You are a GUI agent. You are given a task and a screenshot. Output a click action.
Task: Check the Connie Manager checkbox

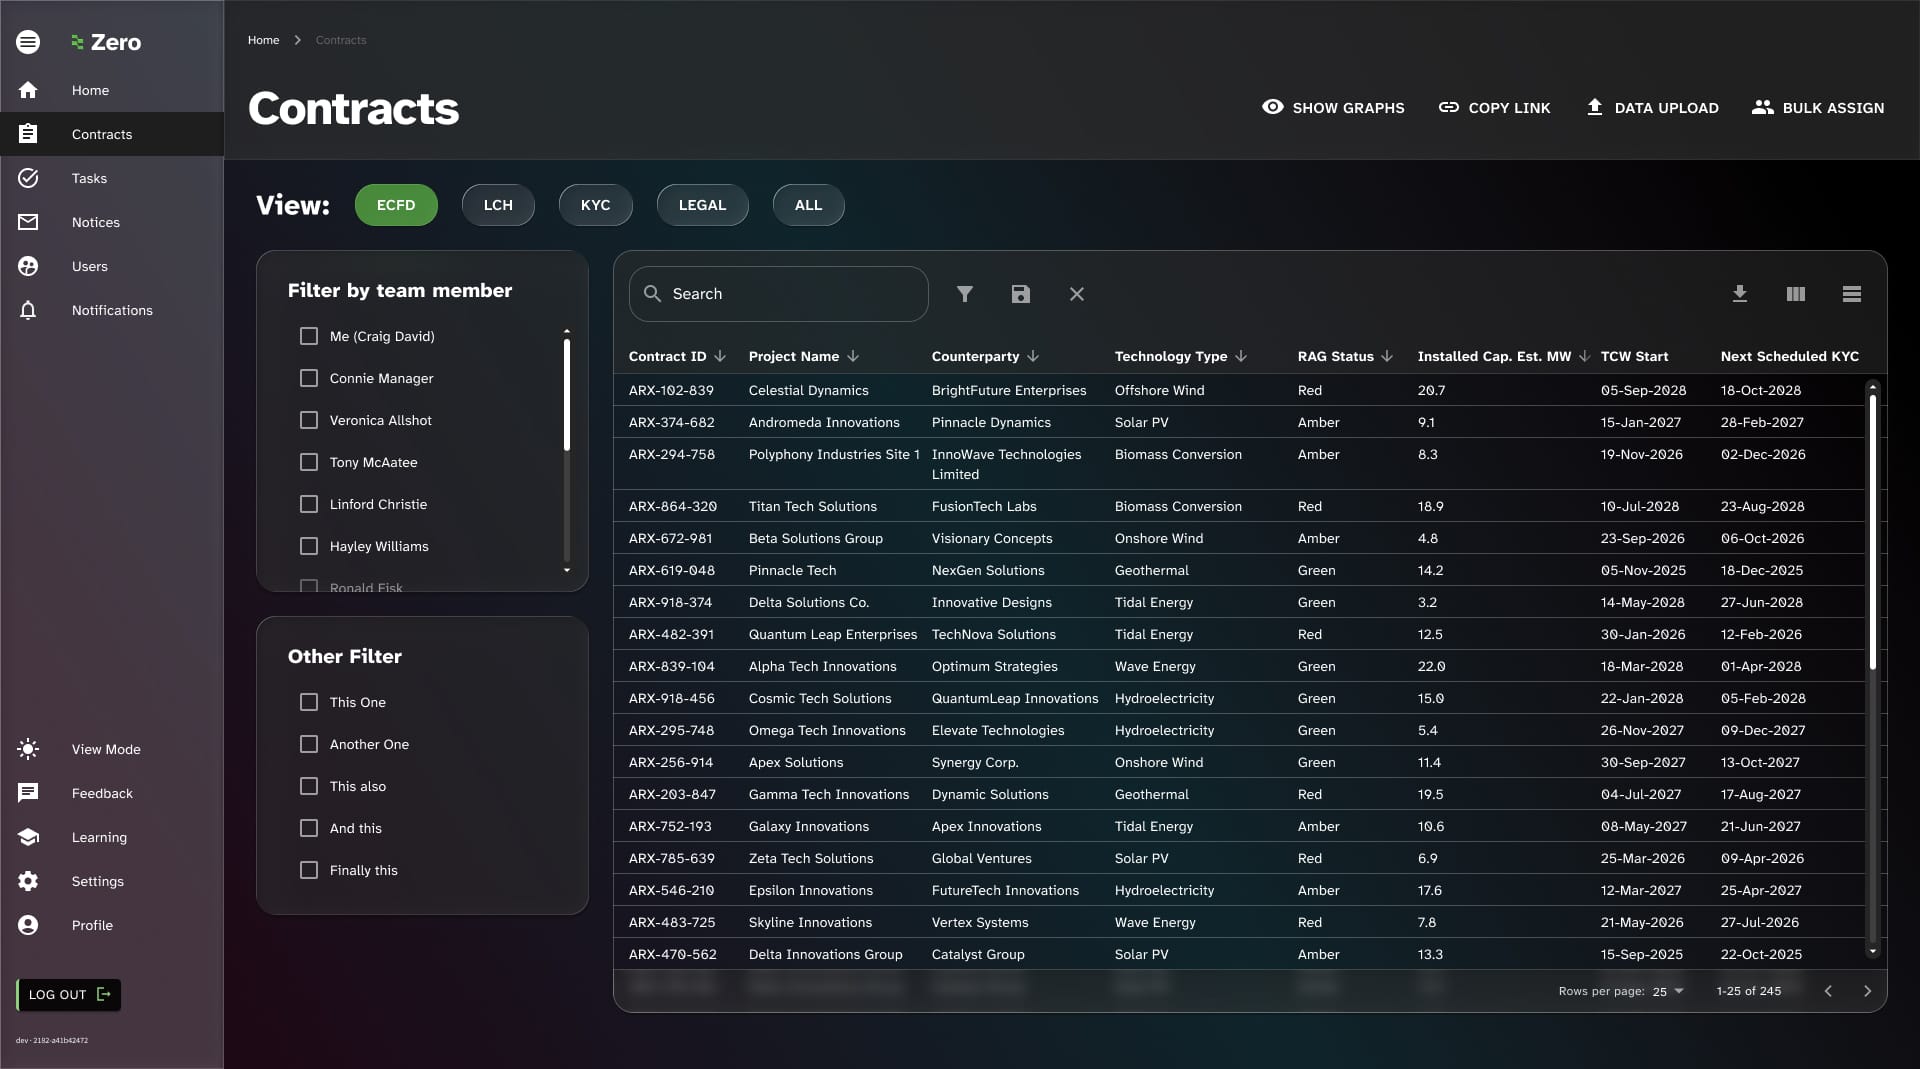tap(309, 378)
